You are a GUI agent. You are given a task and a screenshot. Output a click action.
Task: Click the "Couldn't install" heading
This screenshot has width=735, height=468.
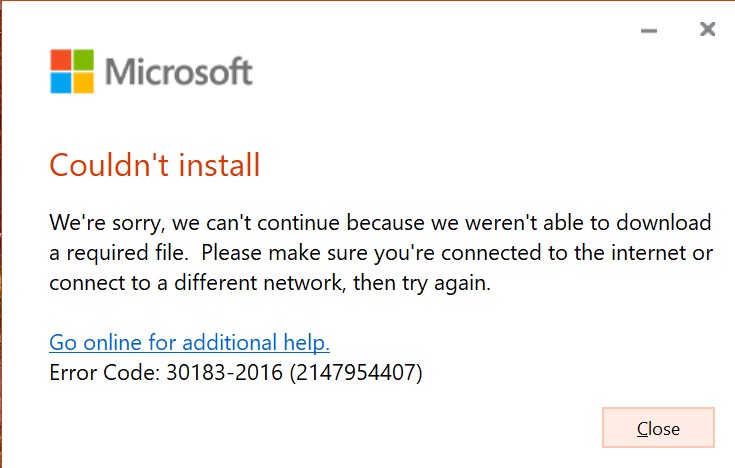(155, 165)
